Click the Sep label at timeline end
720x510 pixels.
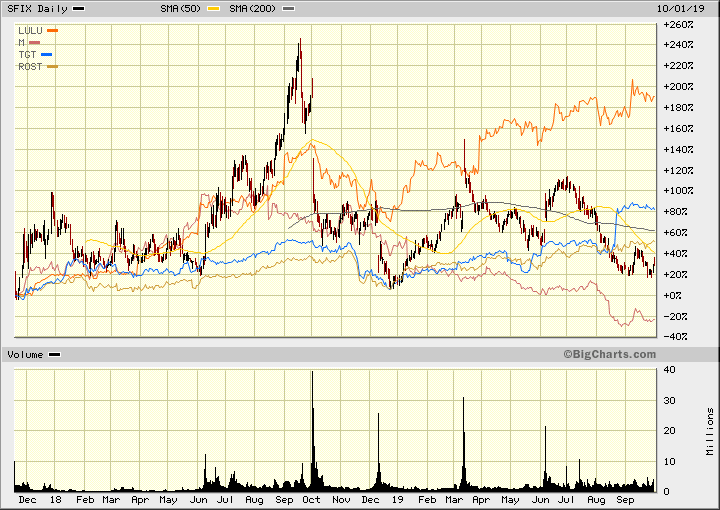[625, 500]
